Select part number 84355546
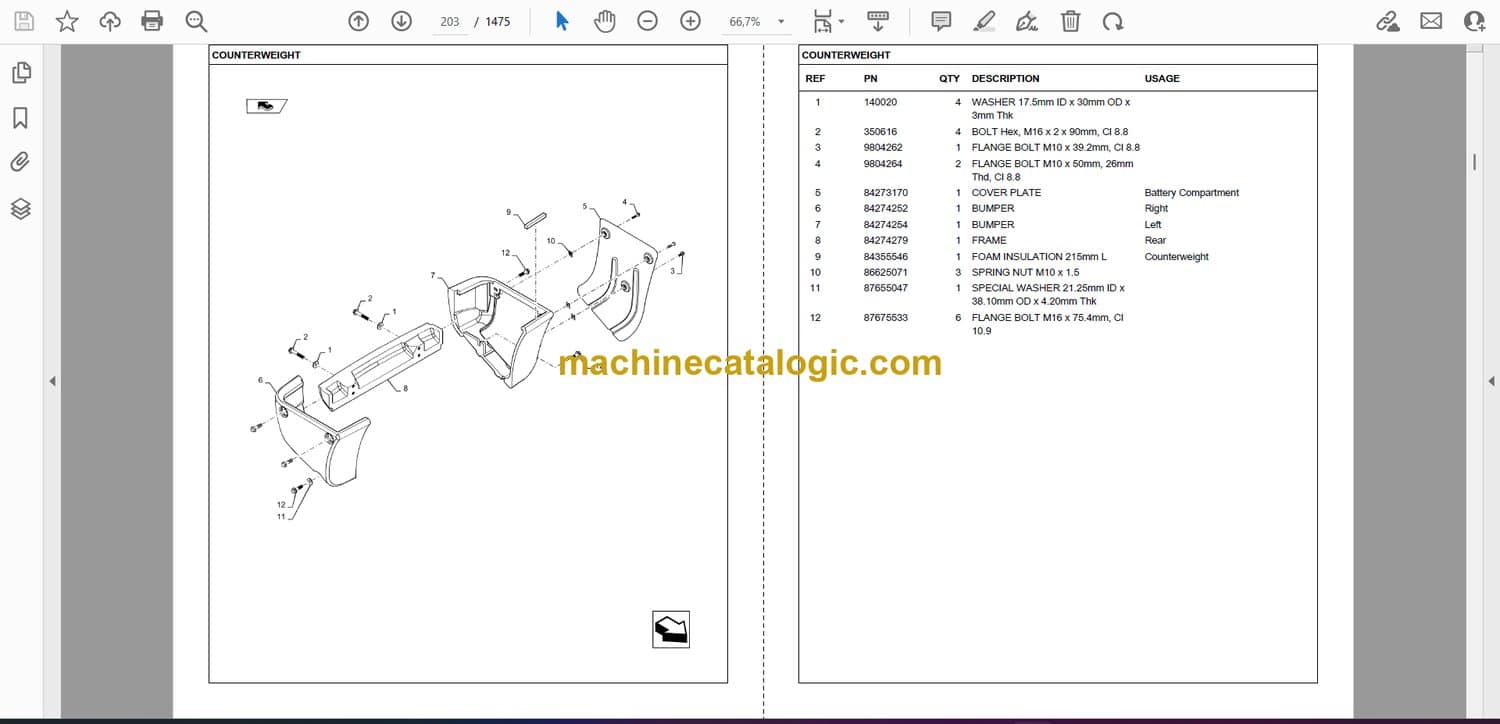1500x724 pixels. 886,257
